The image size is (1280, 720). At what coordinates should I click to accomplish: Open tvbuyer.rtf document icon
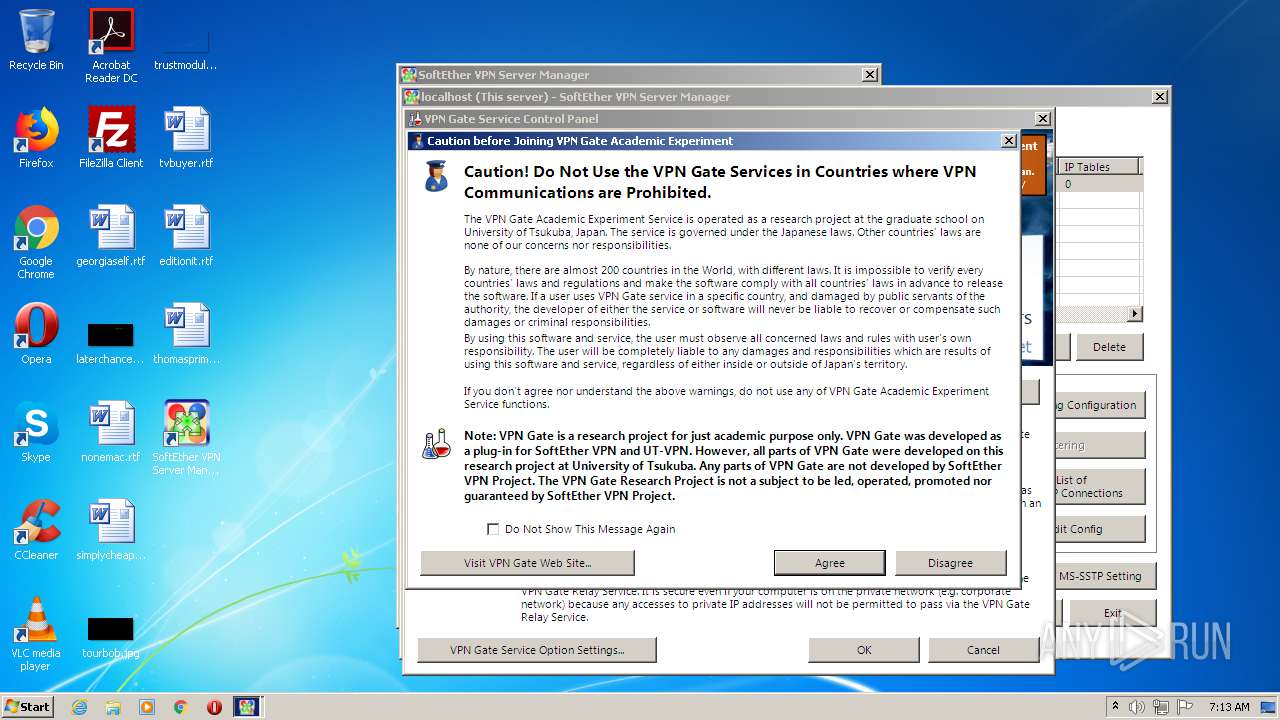pos(186,138)
